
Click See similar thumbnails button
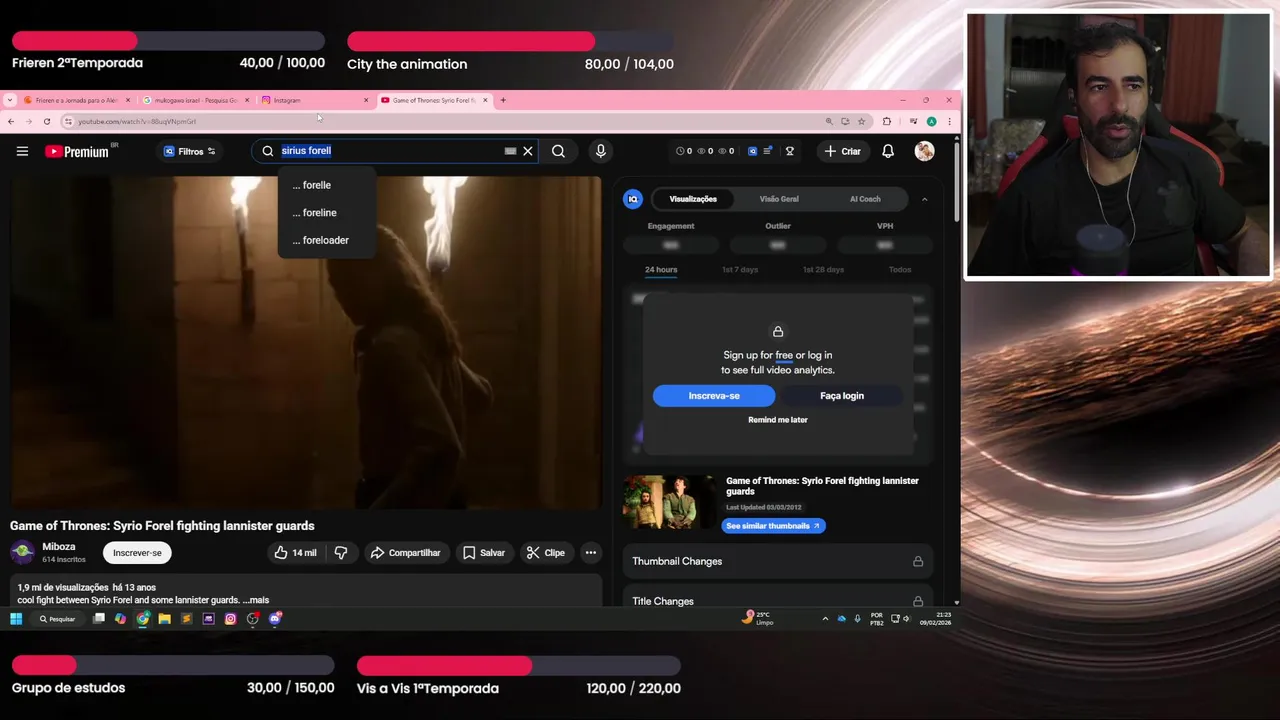coord(773,526)
